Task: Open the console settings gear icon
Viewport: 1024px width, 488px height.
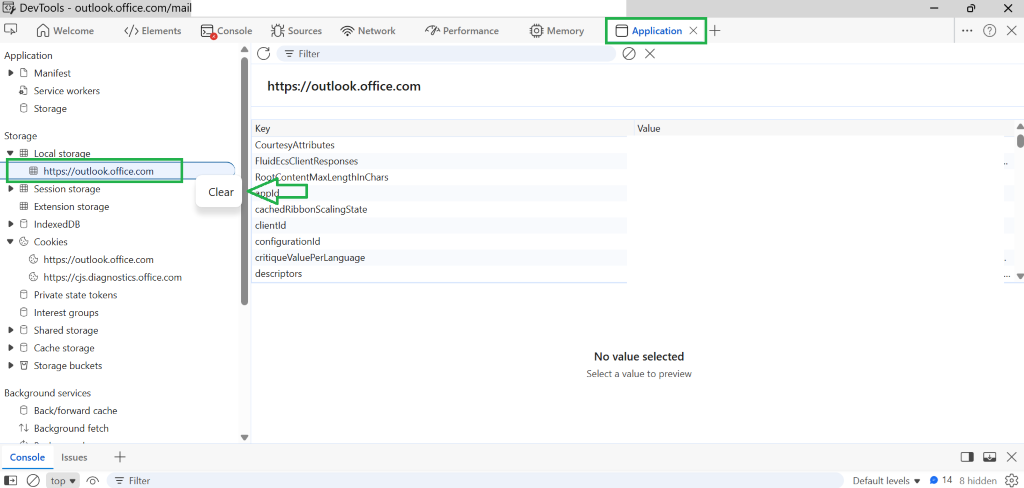Action: [1012, 481]
